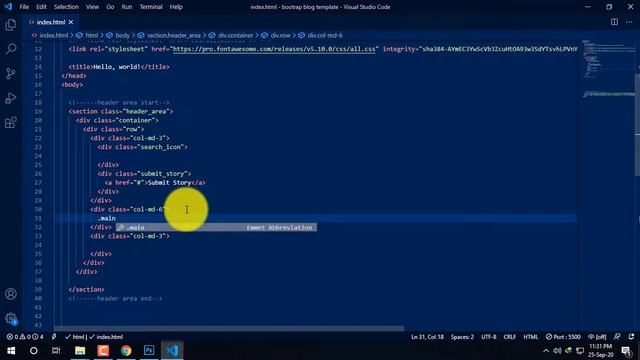This screenshot has height=360, width=640.
Task: Open Cortana search circle on taskbar
Action: (33, 351)
